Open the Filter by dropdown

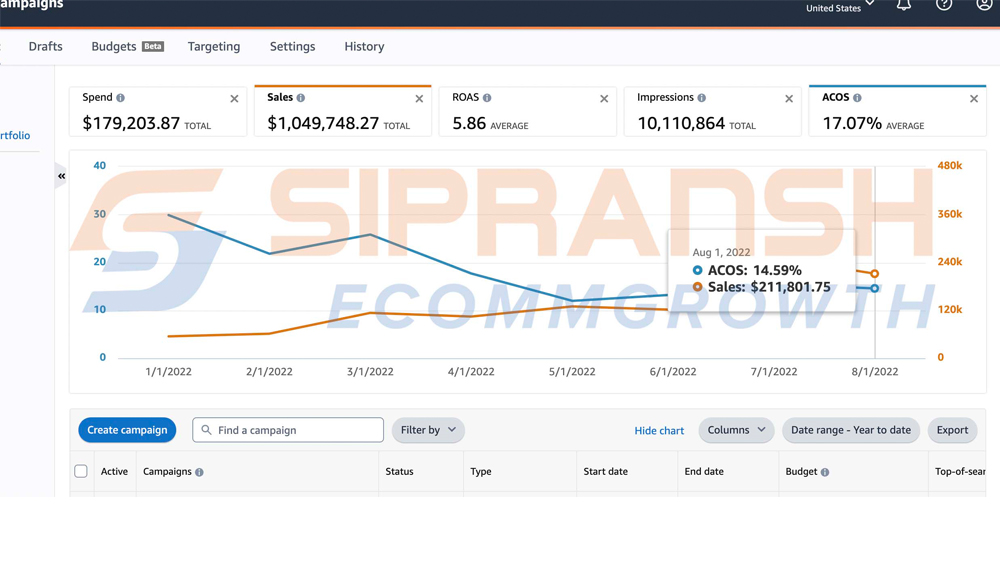(428, 430)
